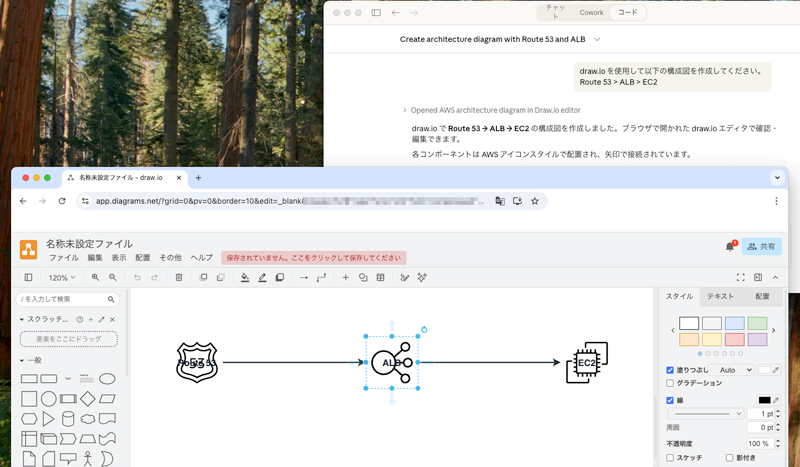Open a new browser tab
This screenshot has width=800, height=467.
coord(198,178)
